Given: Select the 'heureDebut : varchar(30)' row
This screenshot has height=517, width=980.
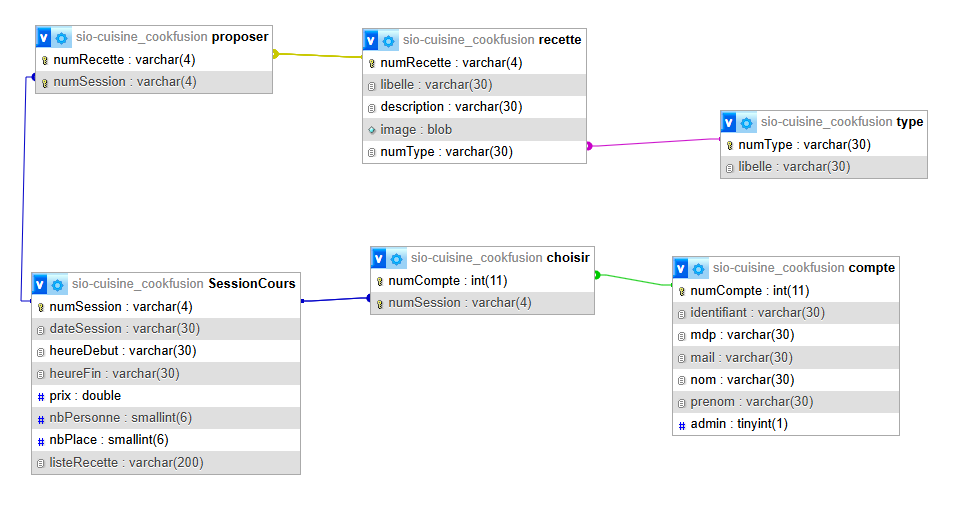Looking at the screenshot, I should [166, 351].
